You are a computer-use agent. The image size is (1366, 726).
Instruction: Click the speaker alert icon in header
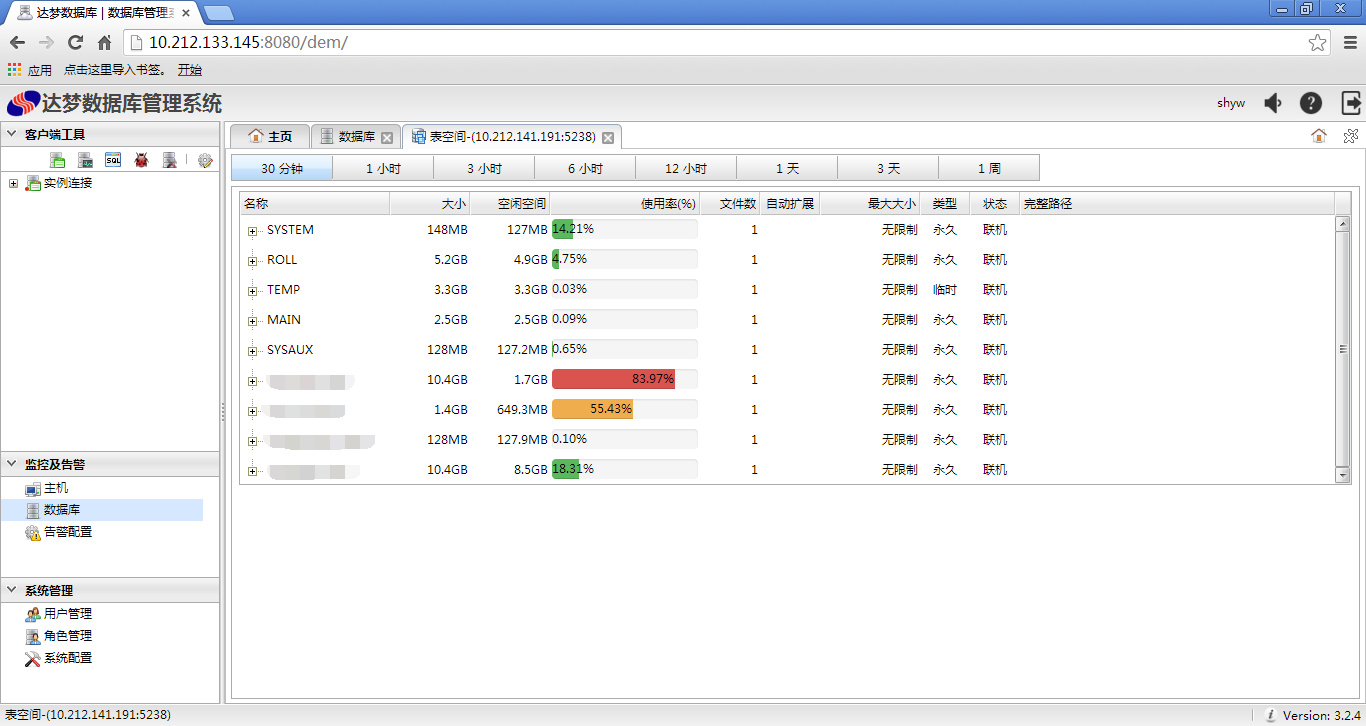coord(1273,103)
